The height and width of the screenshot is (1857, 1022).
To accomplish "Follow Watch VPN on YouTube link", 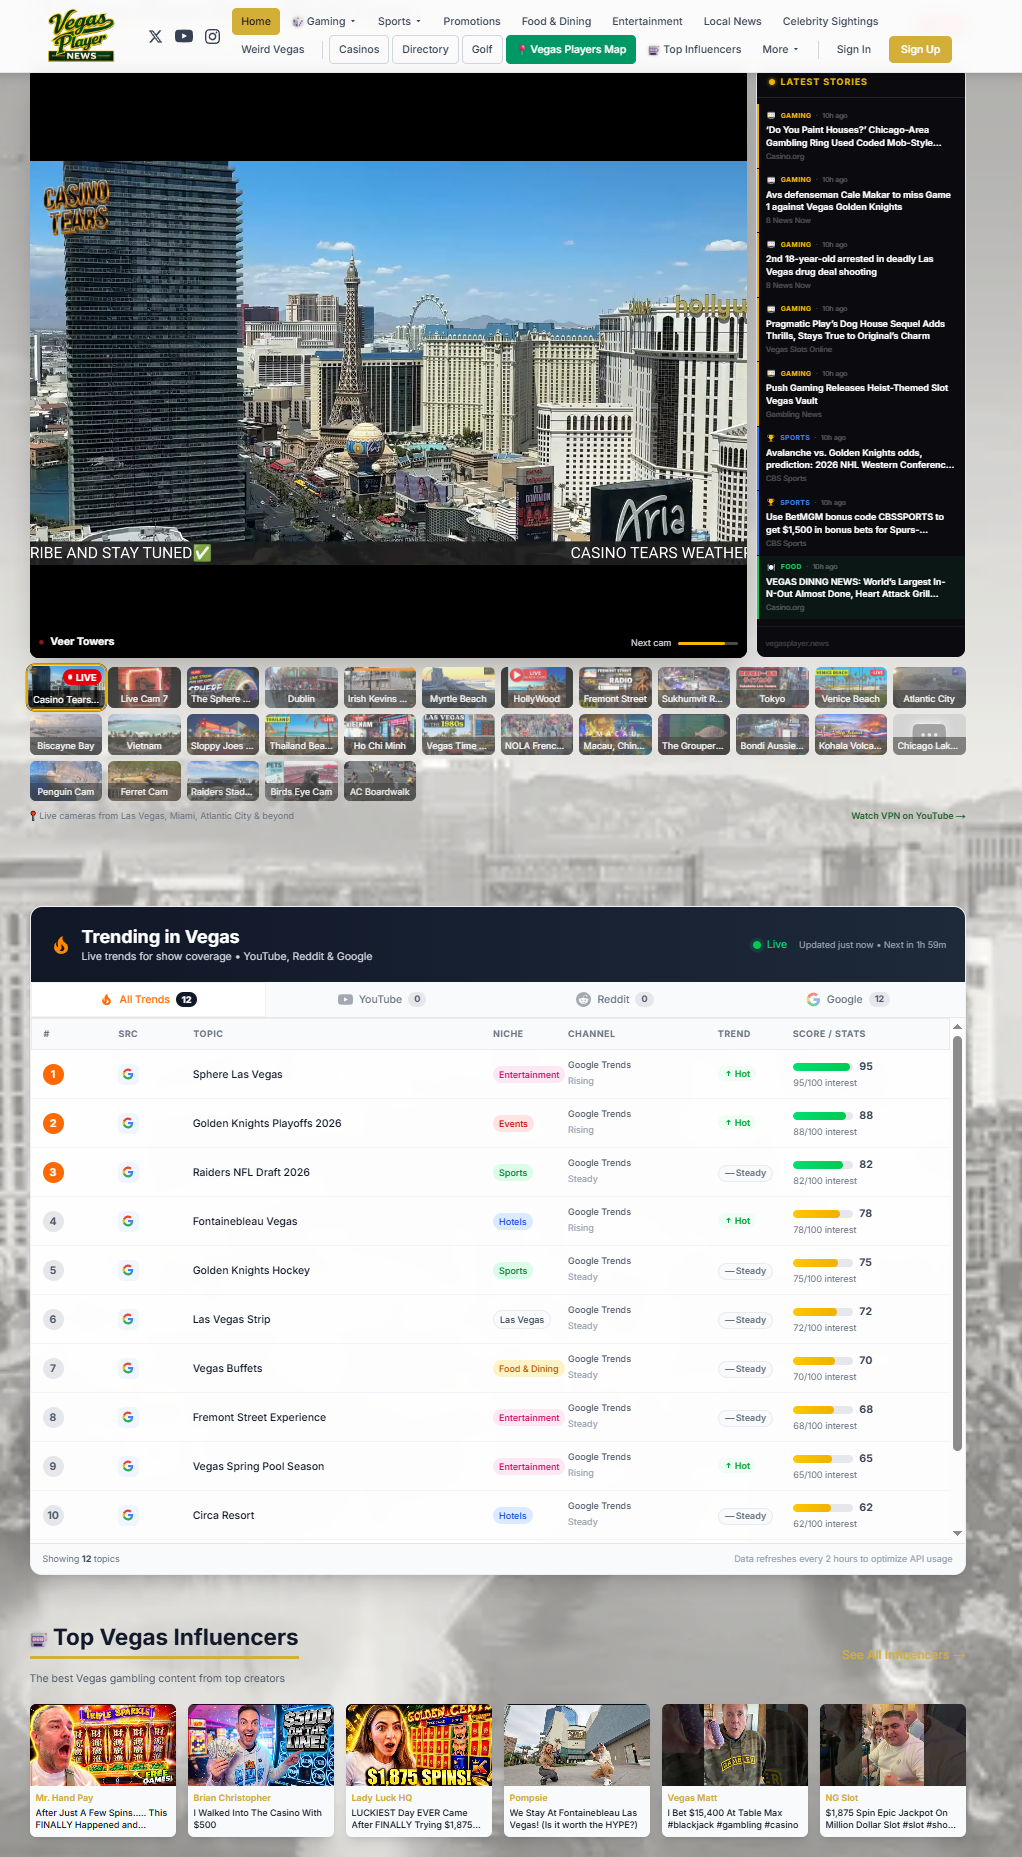I will point(908,816).
